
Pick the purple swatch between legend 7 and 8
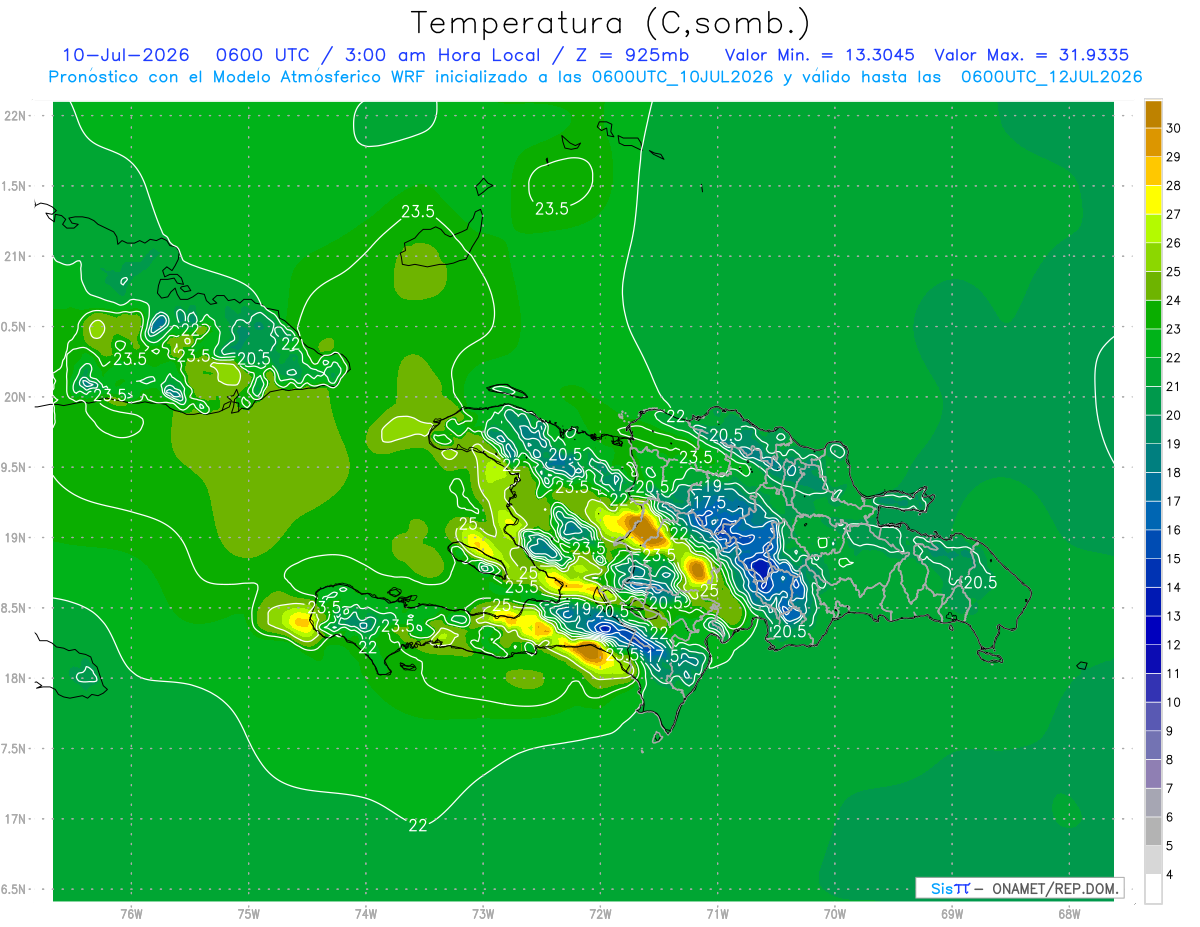click(1153, 774)
